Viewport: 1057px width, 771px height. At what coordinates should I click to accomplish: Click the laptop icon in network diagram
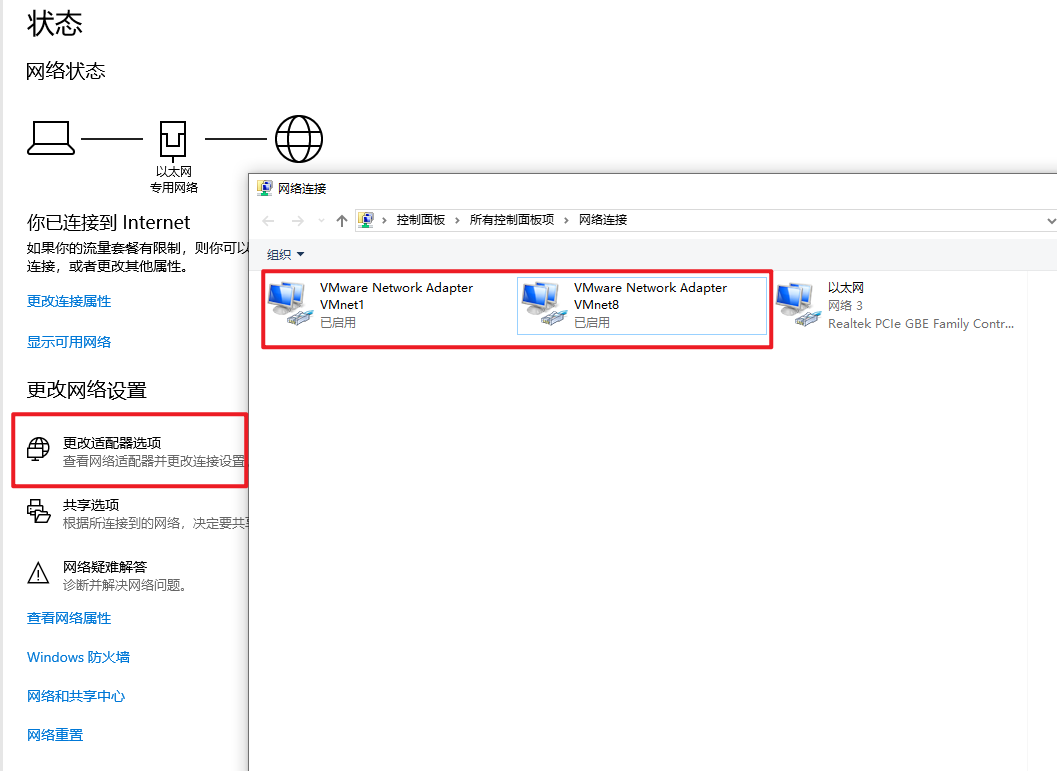51,138
